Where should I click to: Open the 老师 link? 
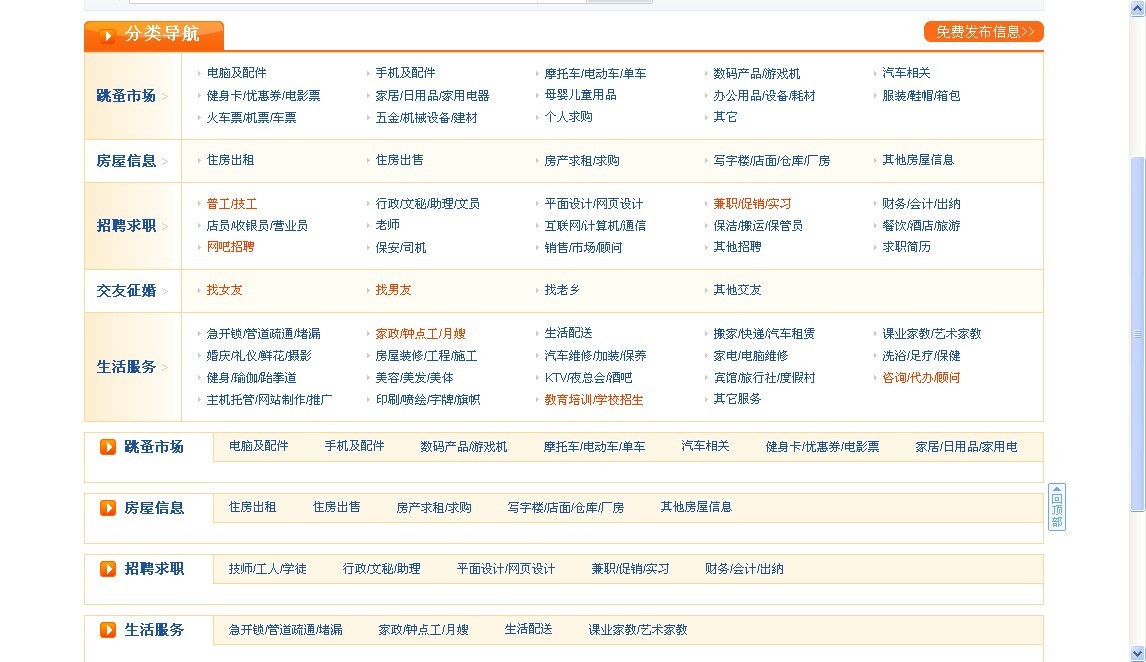(x=387, y=225)
